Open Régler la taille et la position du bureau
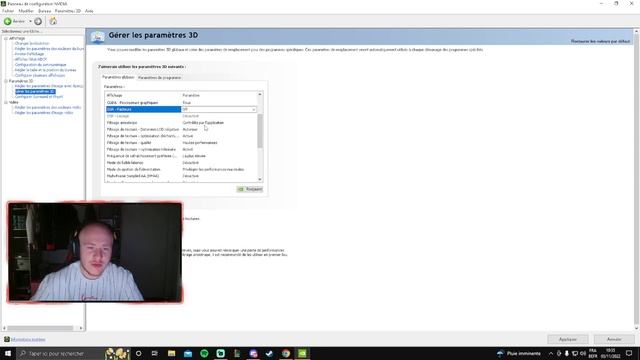 click(x=45, y=70)
